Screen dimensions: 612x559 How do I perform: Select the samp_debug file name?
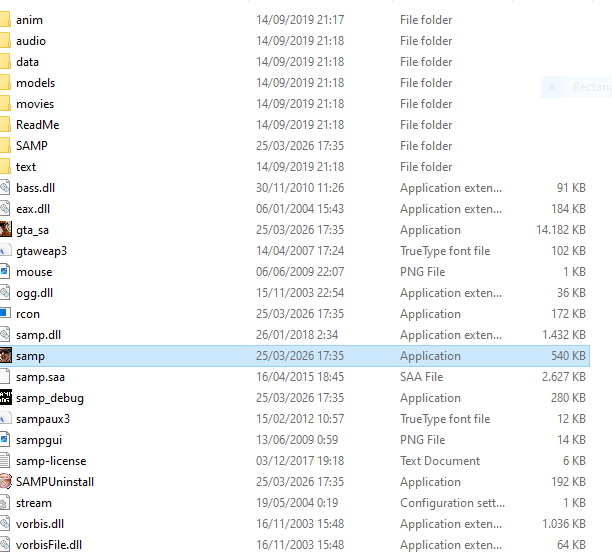(50, 398)
